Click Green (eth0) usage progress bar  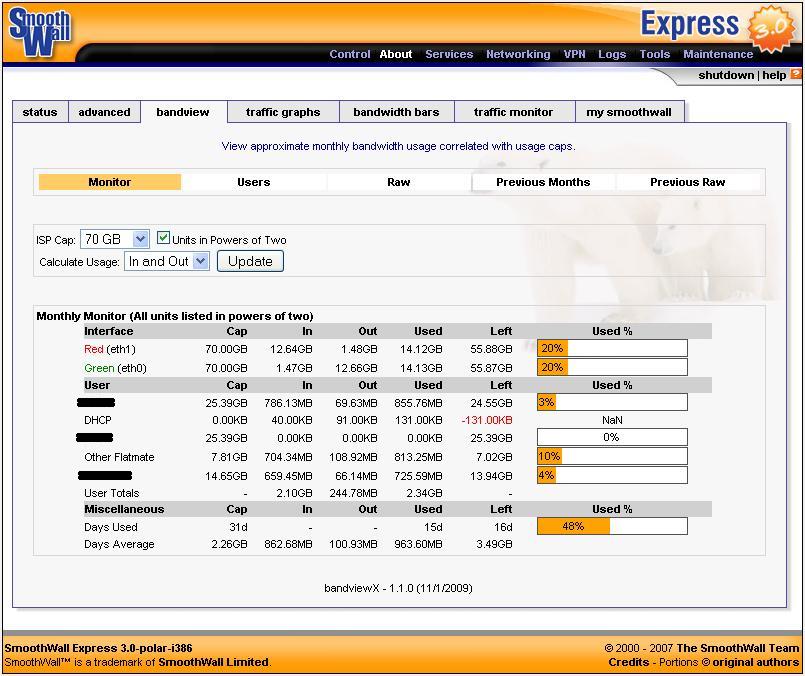point(612,367)
